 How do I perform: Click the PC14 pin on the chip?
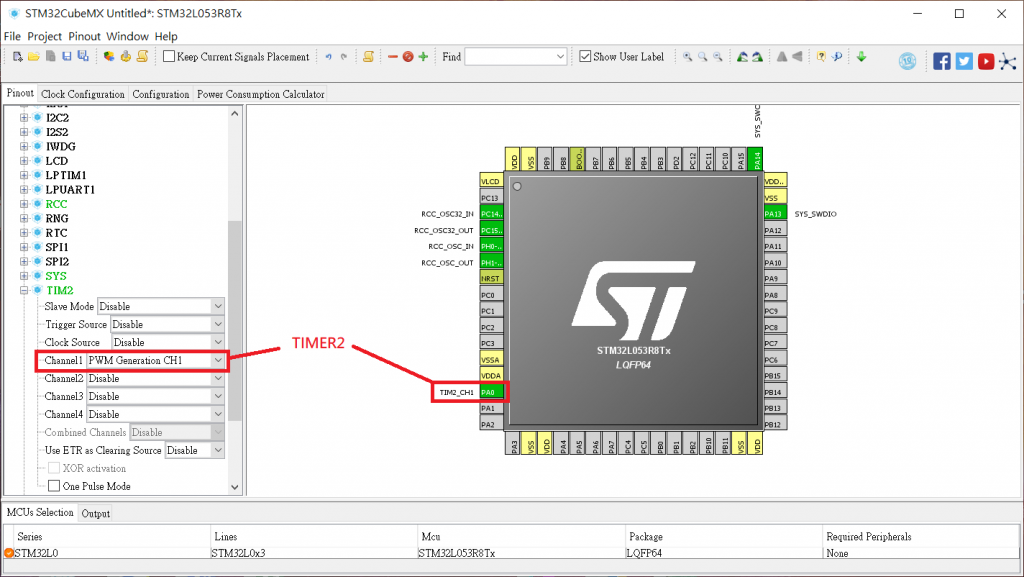click(491, 213)
